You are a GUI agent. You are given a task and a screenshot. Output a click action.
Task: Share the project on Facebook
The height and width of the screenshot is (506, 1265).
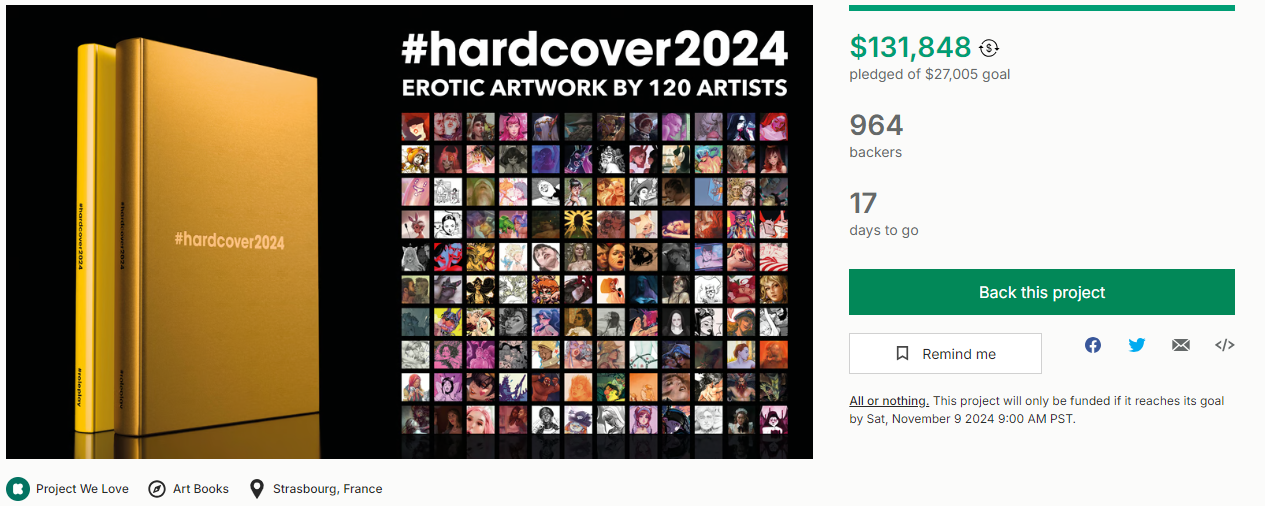click(x=1093, y=345)
